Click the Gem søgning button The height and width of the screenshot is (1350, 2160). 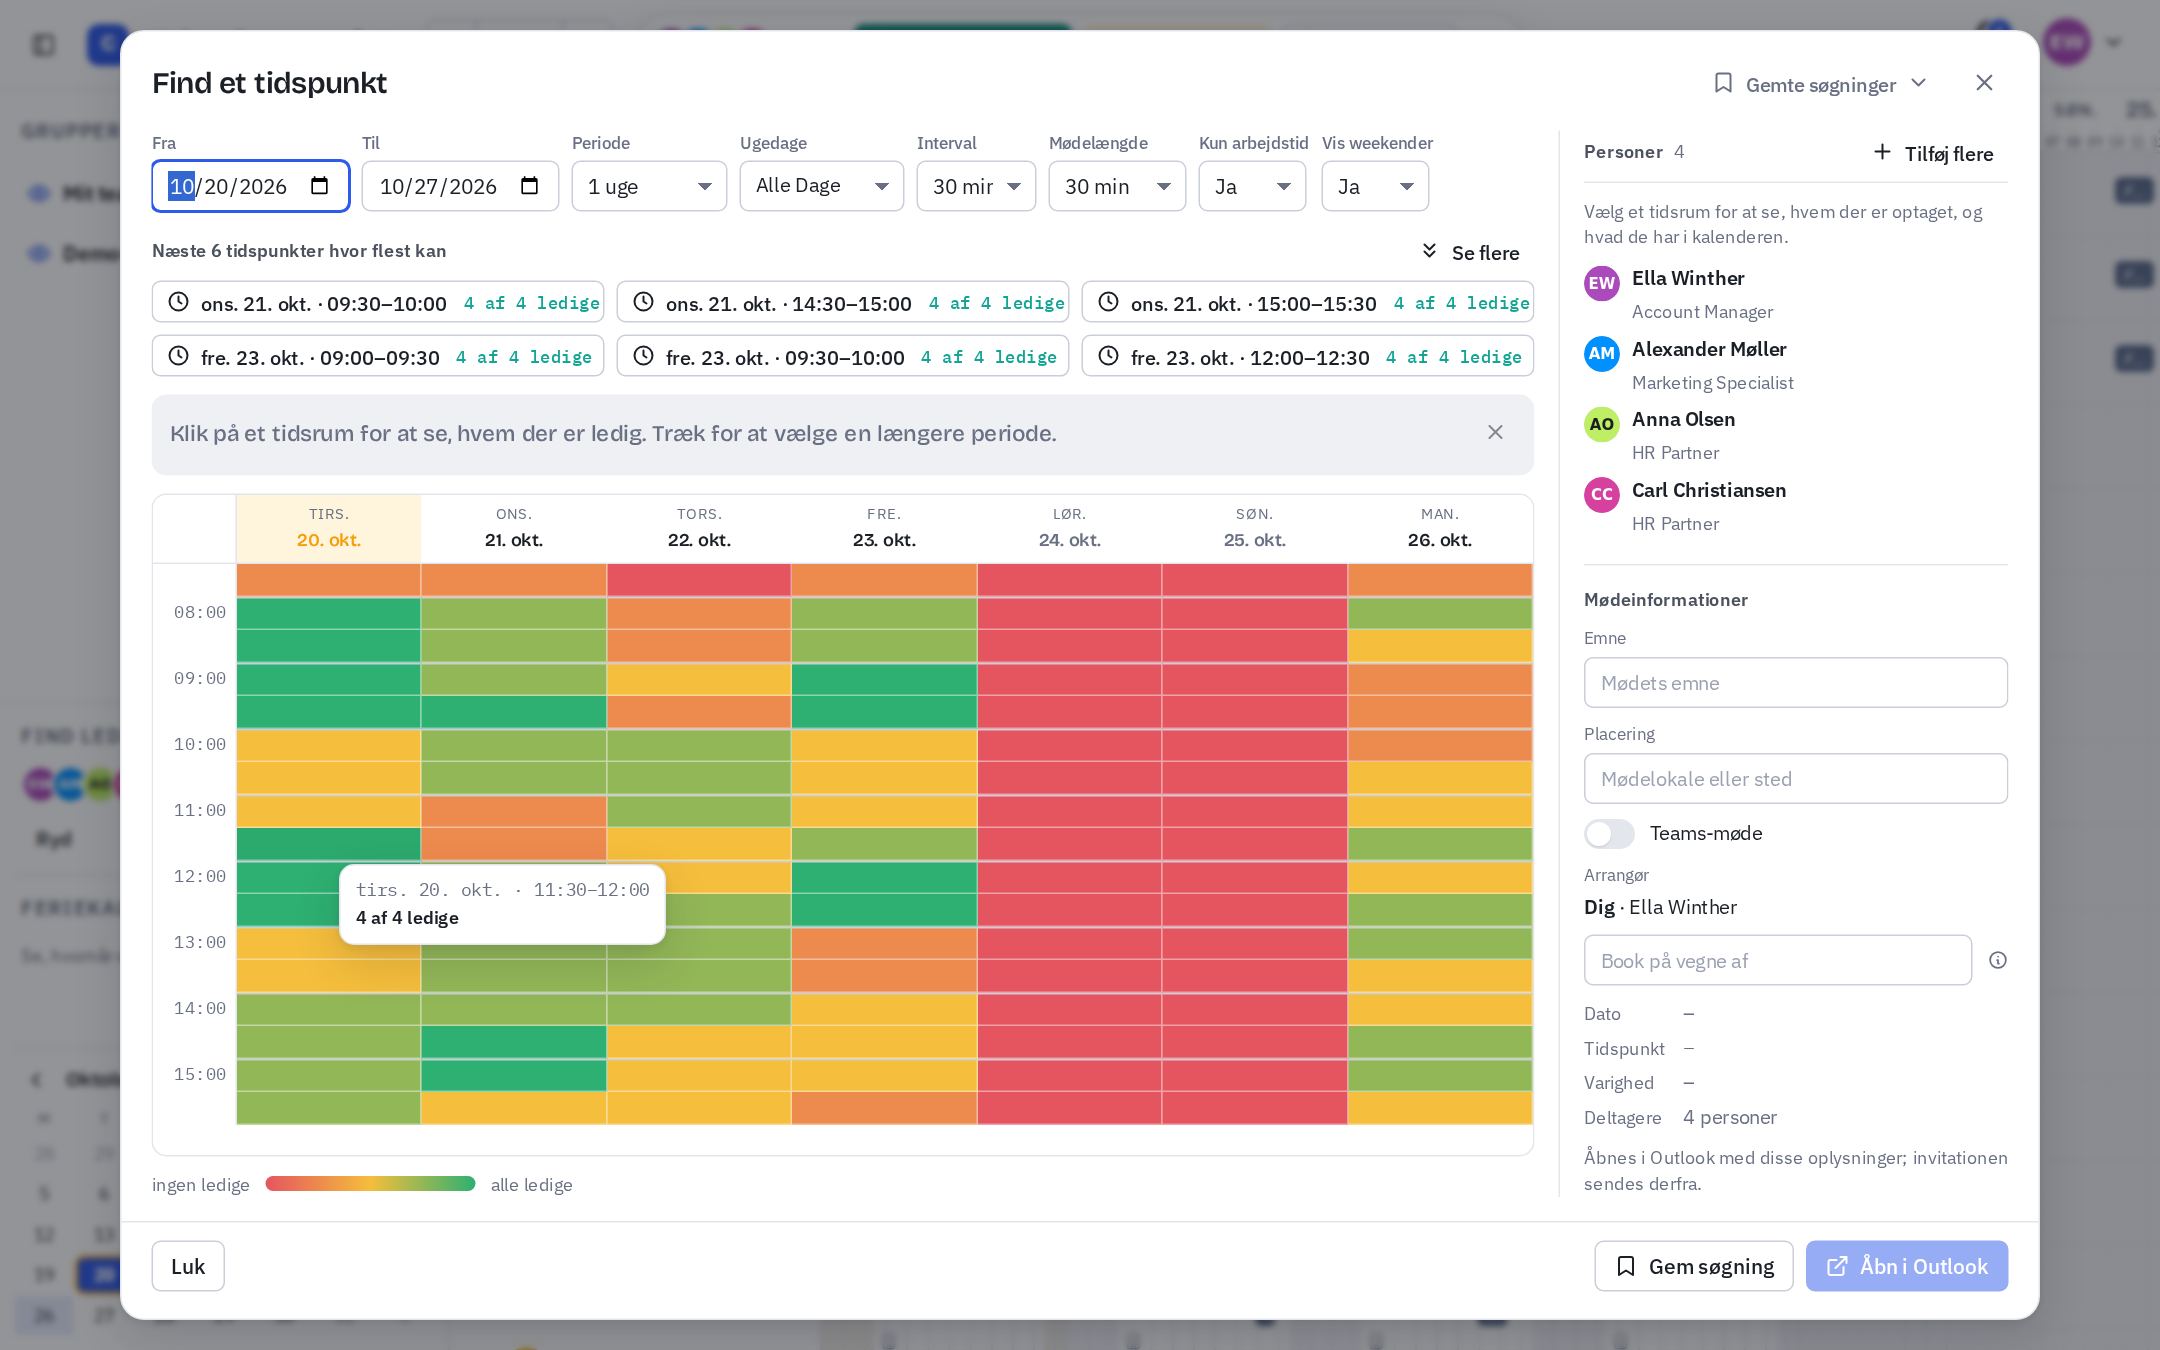pos(1693,1266)
